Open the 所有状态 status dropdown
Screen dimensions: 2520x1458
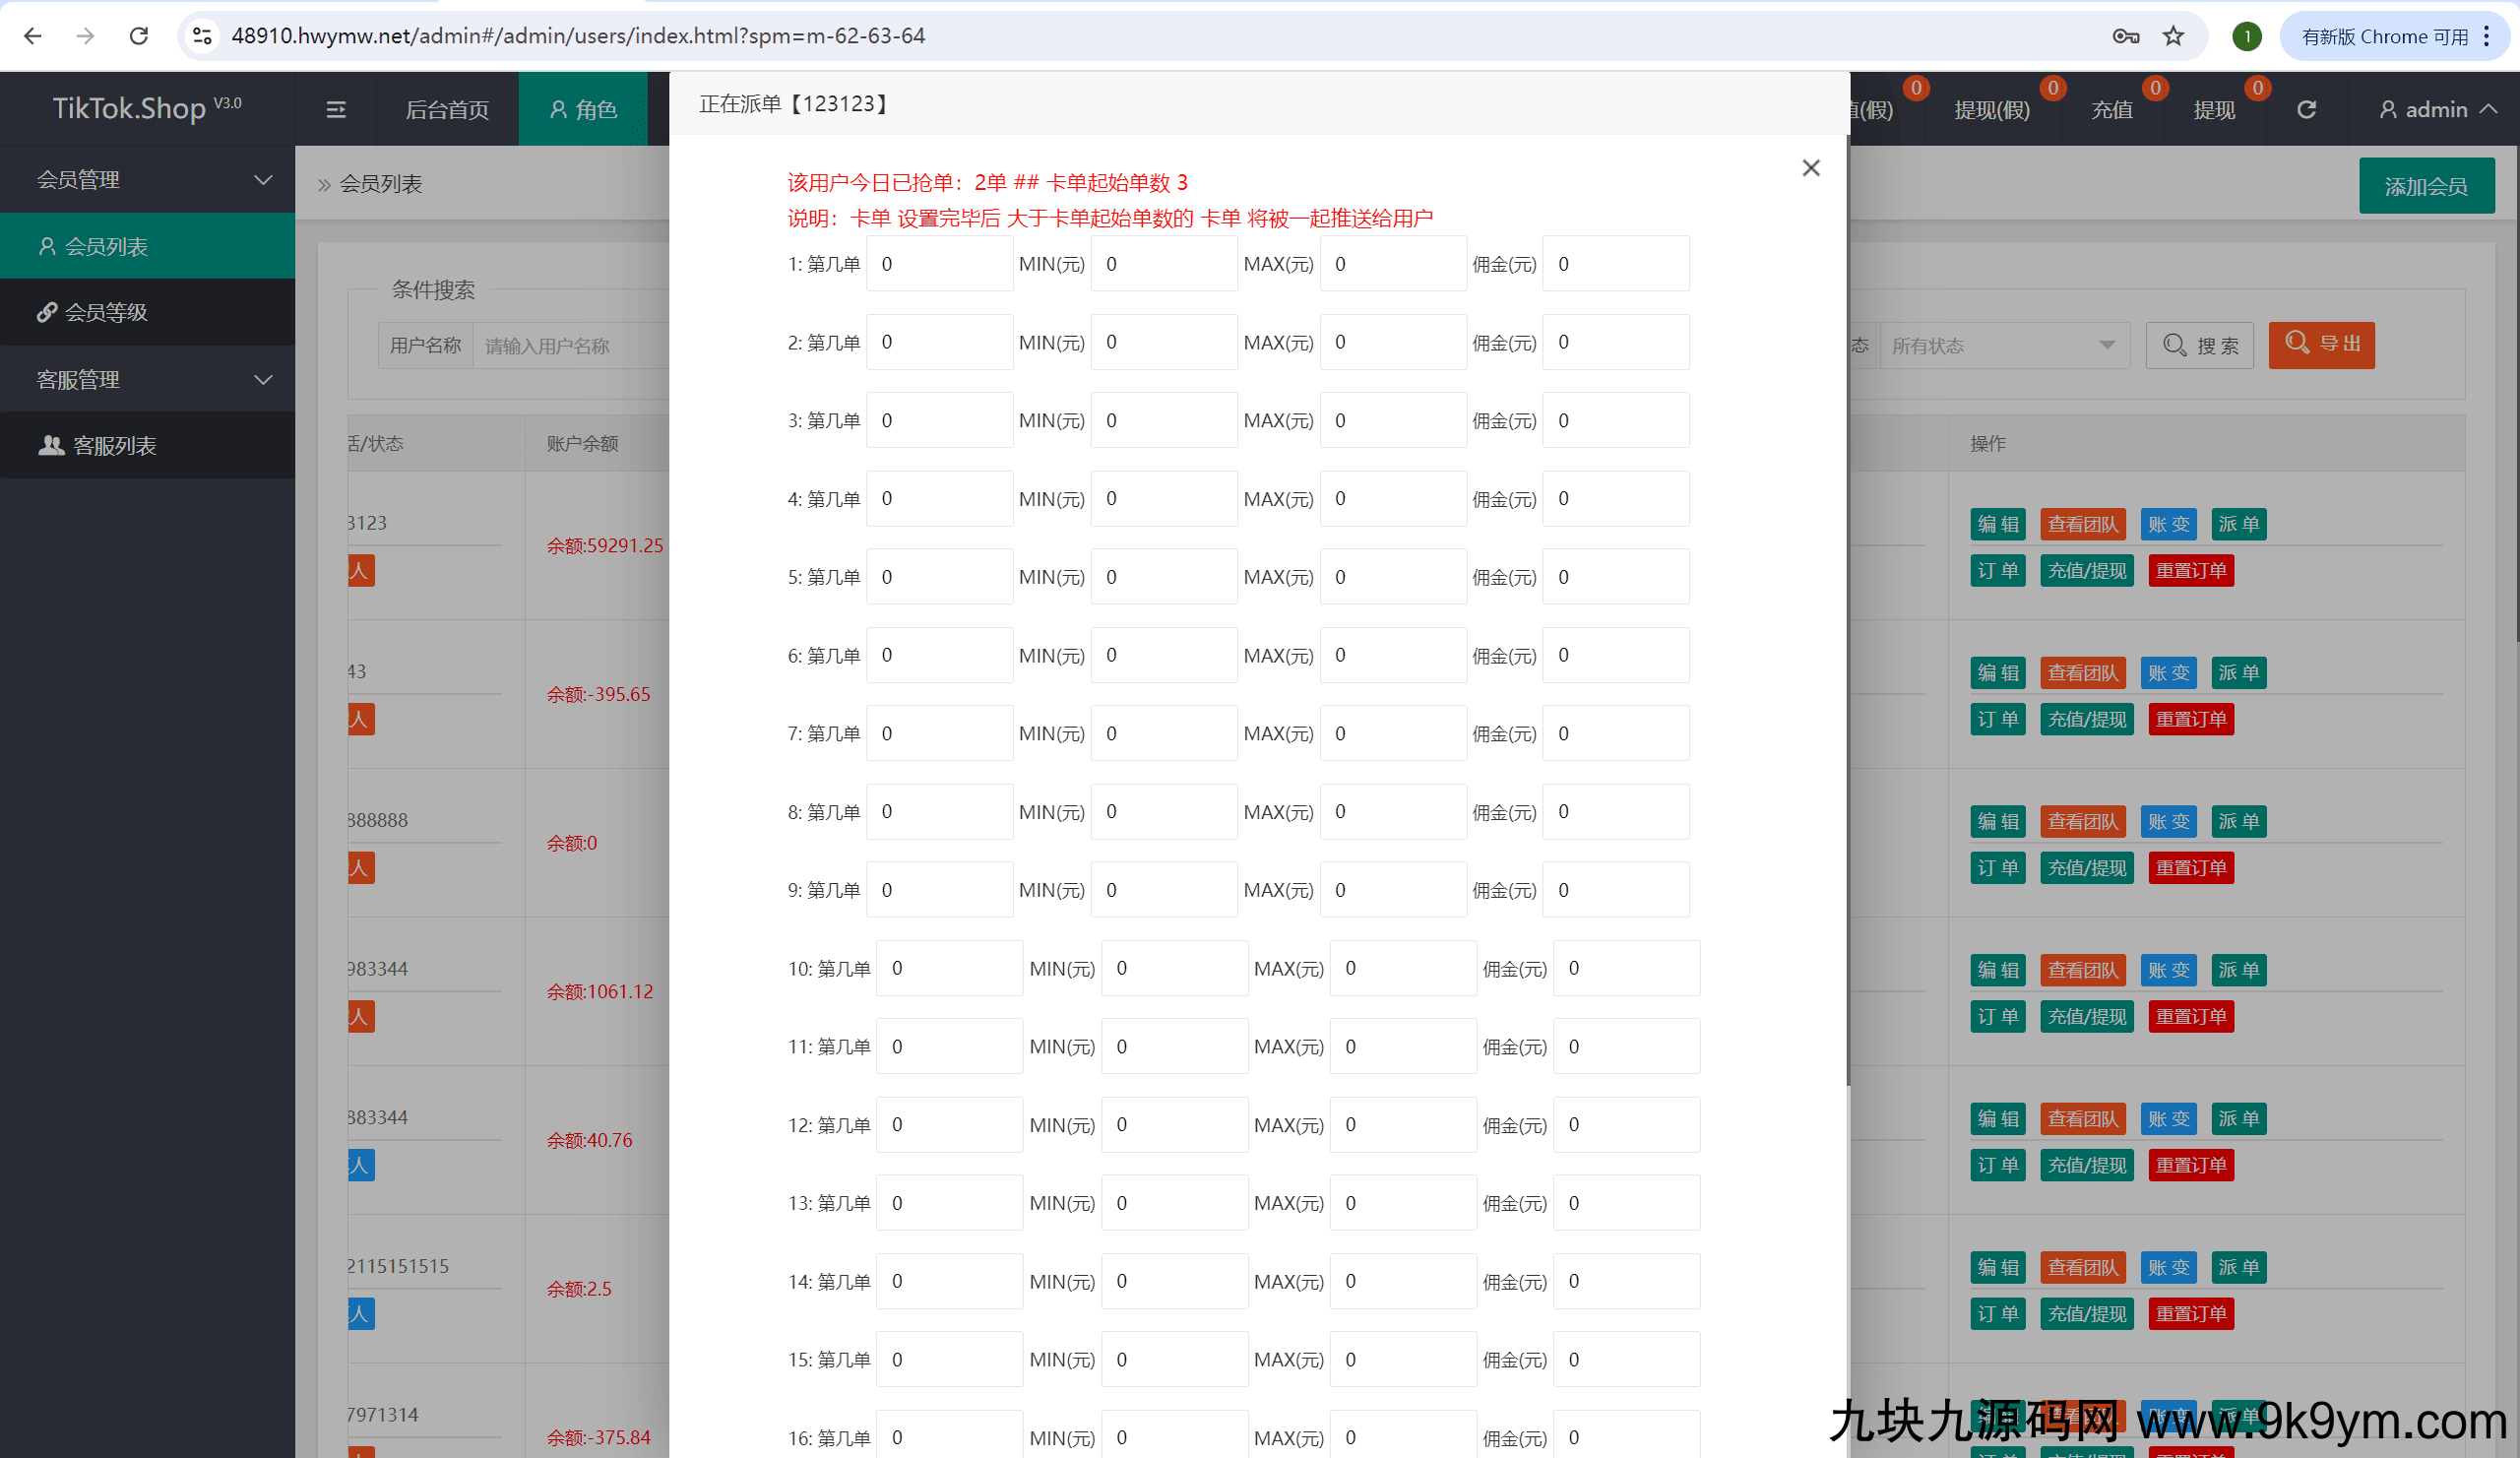coord(2005,345)
